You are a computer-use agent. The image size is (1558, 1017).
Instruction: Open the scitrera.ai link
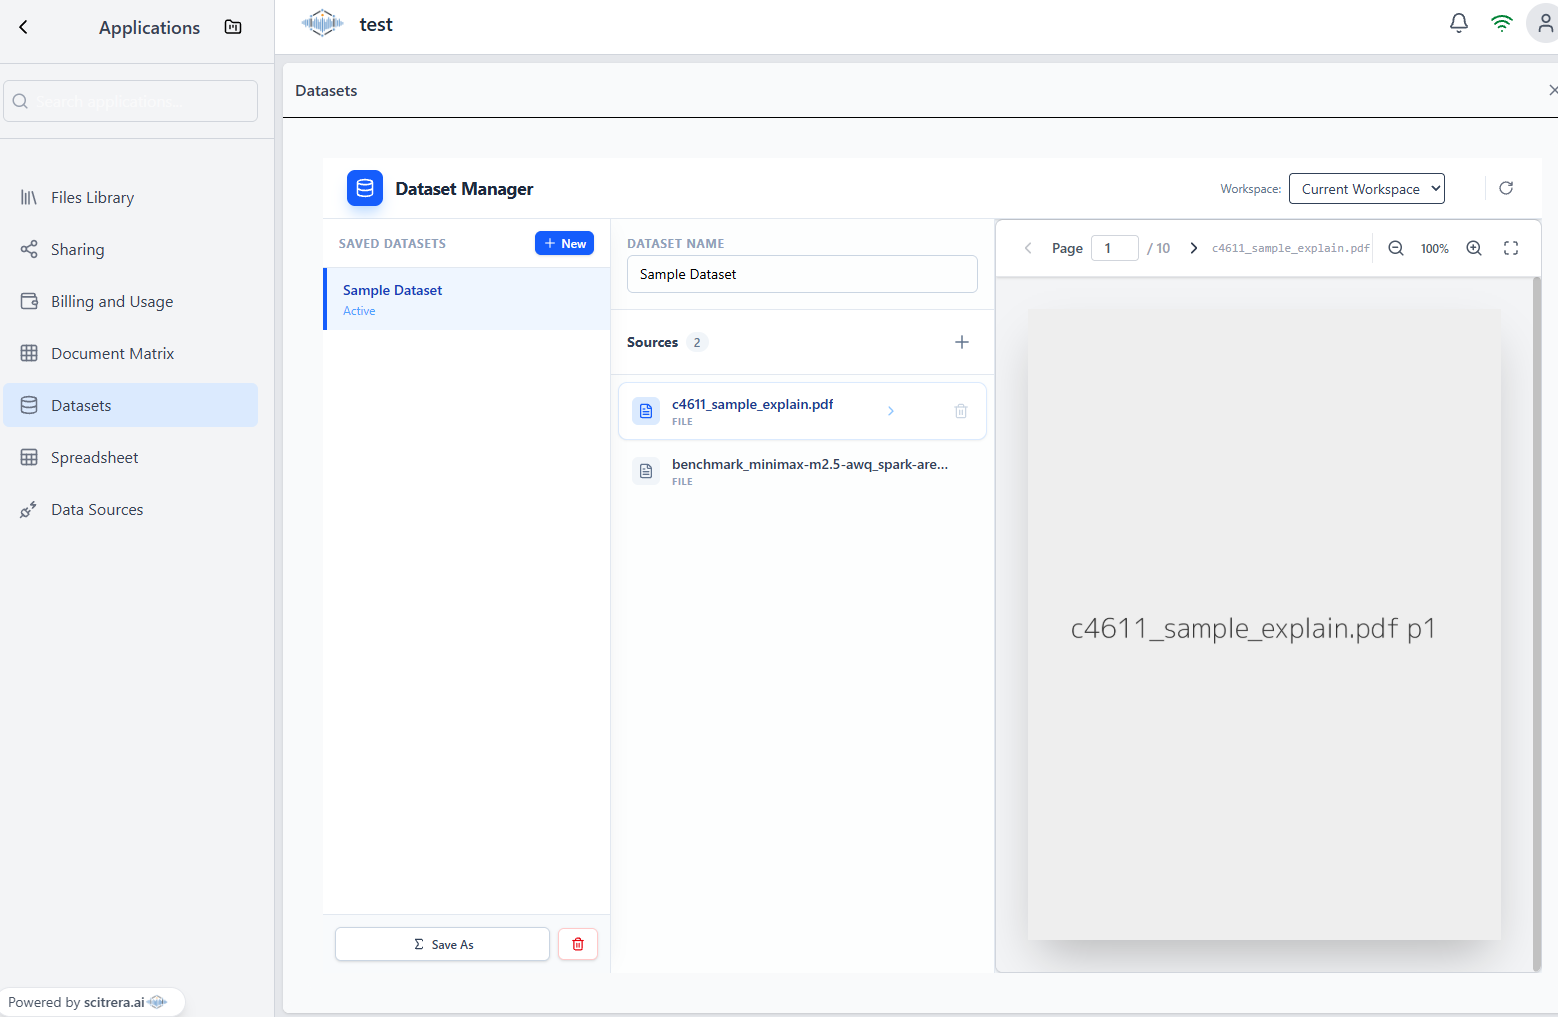click(x=114, y=1002)
